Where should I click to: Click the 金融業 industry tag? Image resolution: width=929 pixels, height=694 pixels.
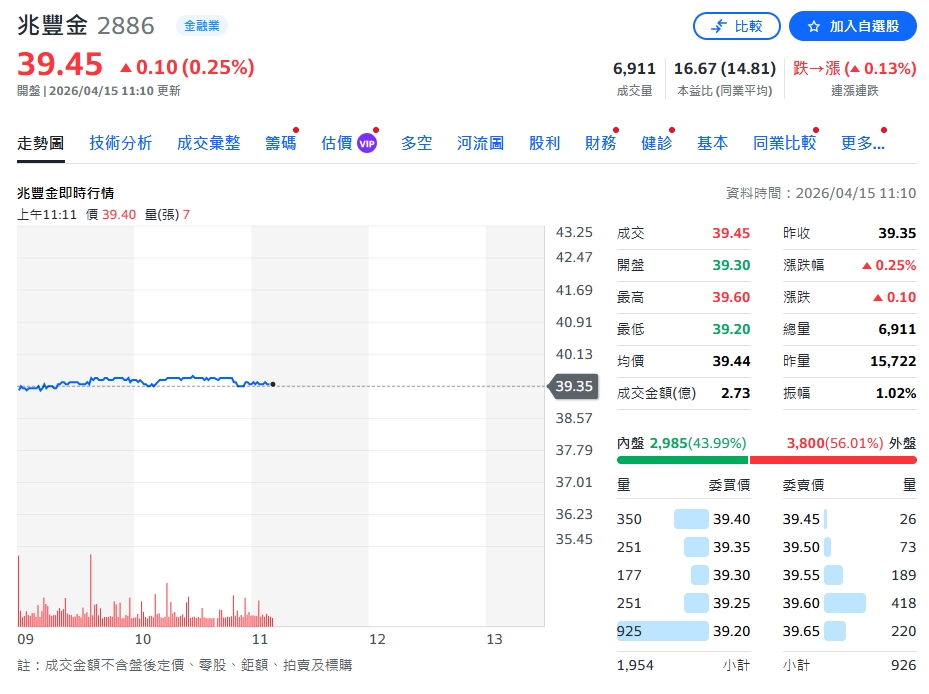200,25
